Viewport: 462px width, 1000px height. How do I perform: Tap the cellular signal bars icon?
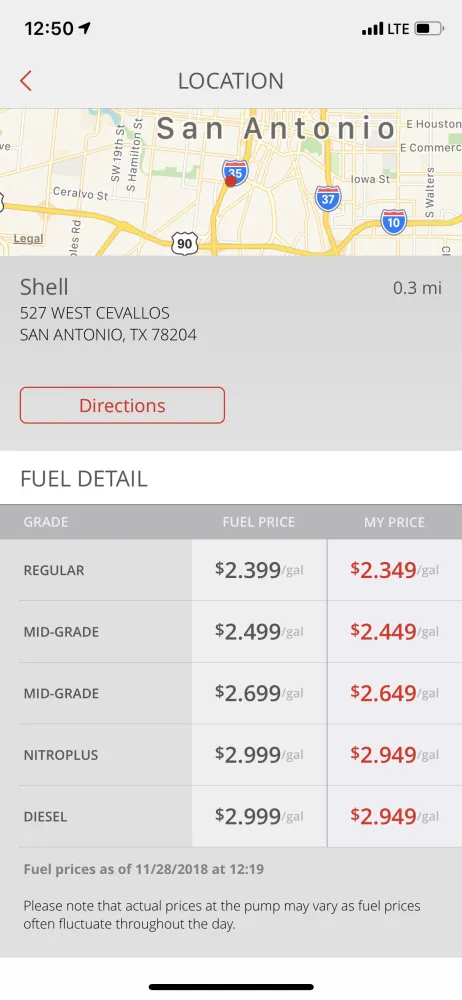tap(372, 29)
